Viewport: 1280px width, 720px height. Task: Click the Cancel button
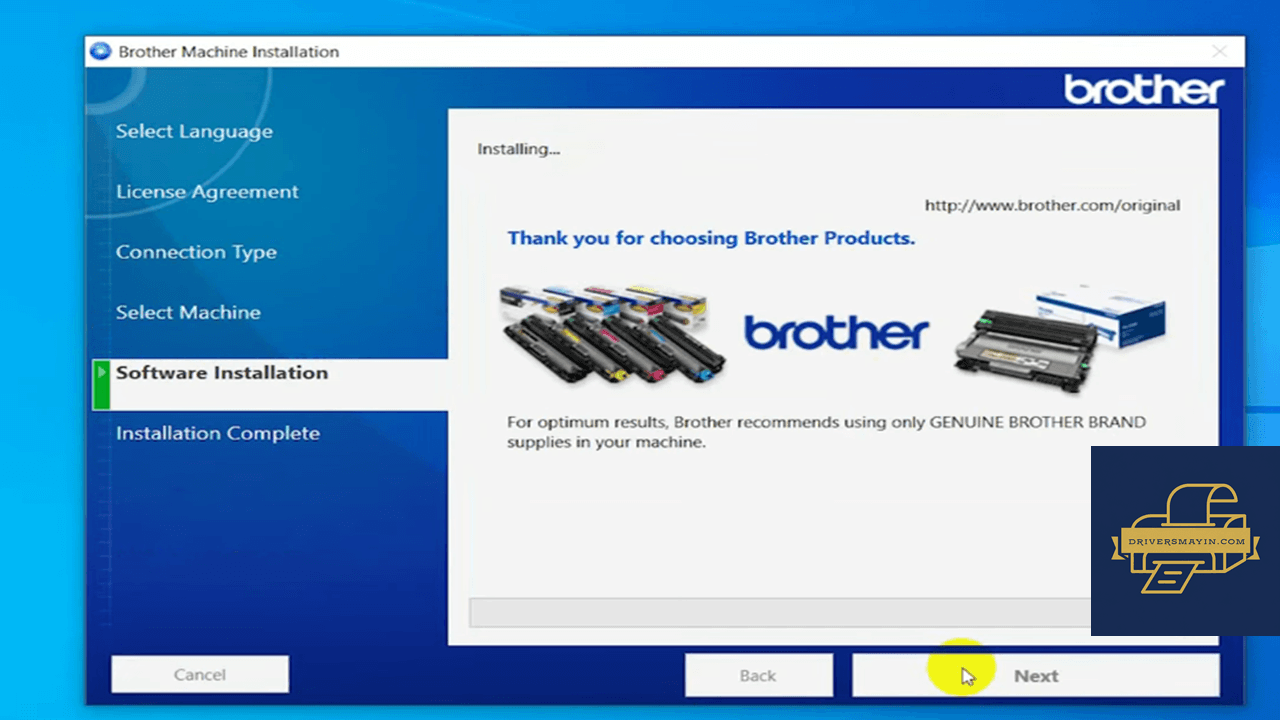200,675
